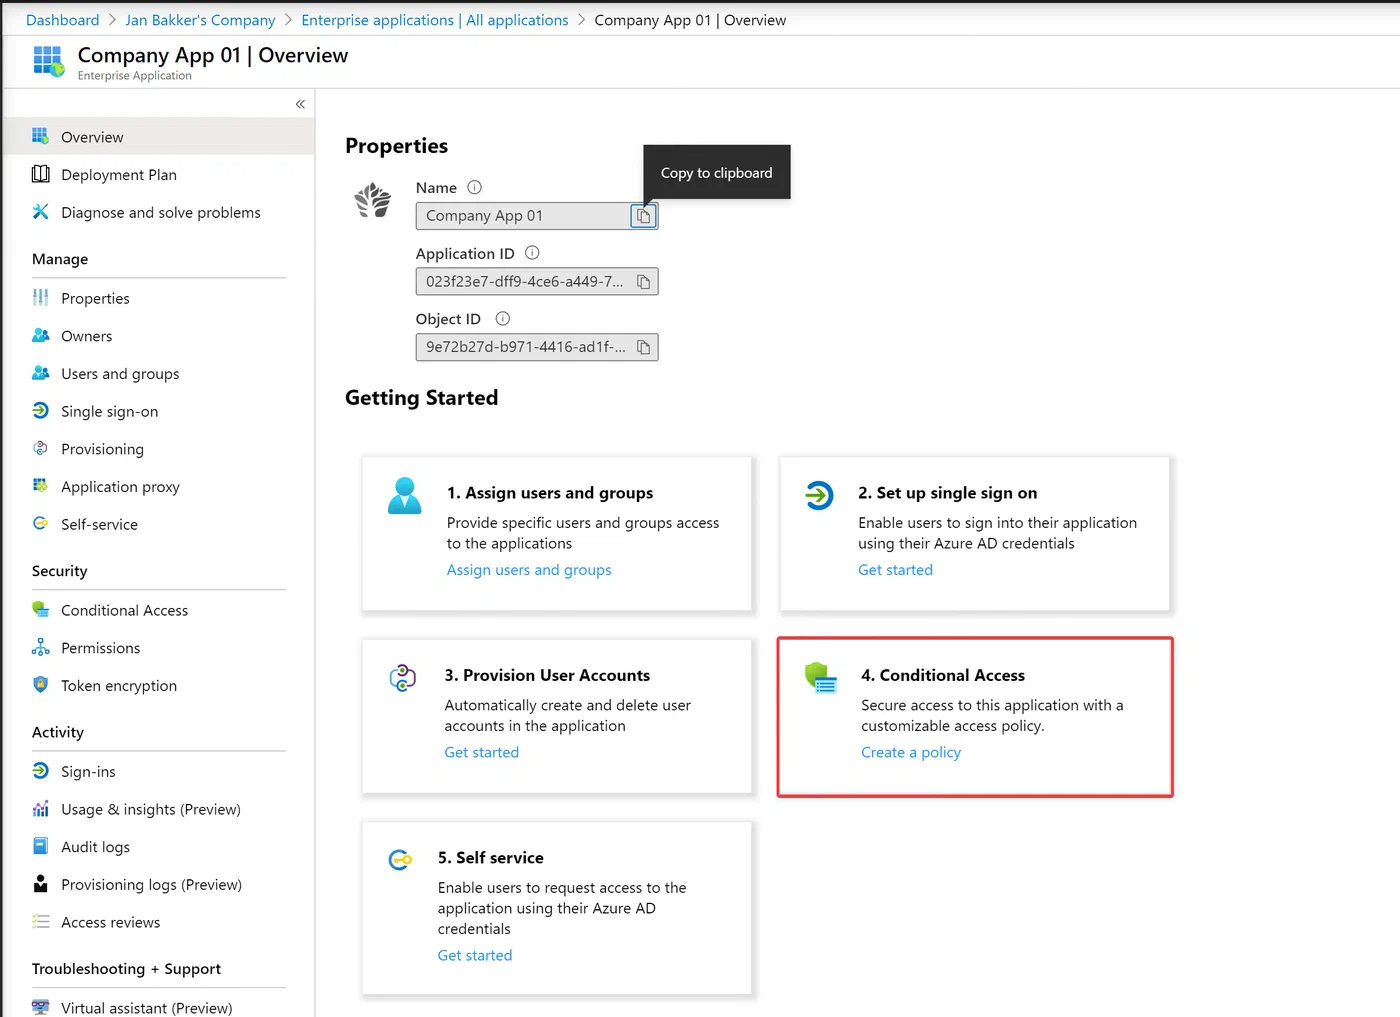
Task: Click the Access reviews list icon
Action: click(x=40, y=922)
